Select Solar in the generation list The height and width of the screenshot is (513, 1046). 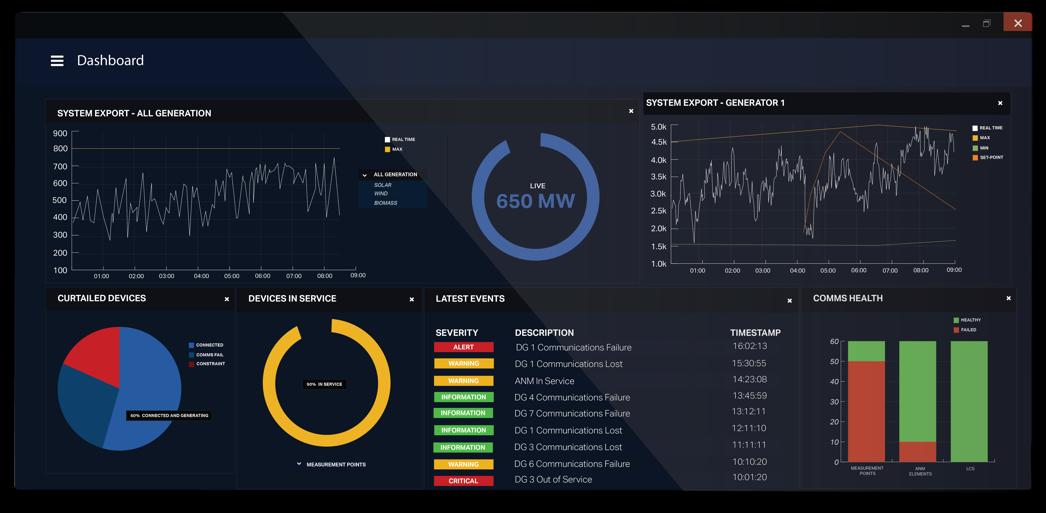382,185
